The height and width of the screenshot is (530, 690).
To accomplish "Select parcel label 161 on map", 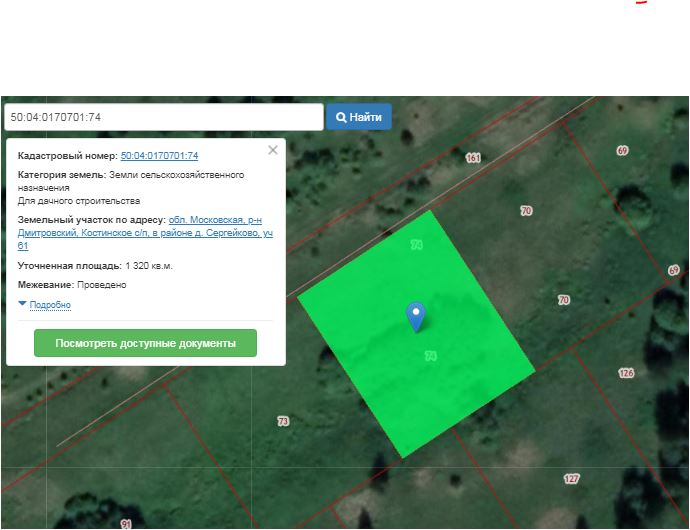I will (473, 158).
